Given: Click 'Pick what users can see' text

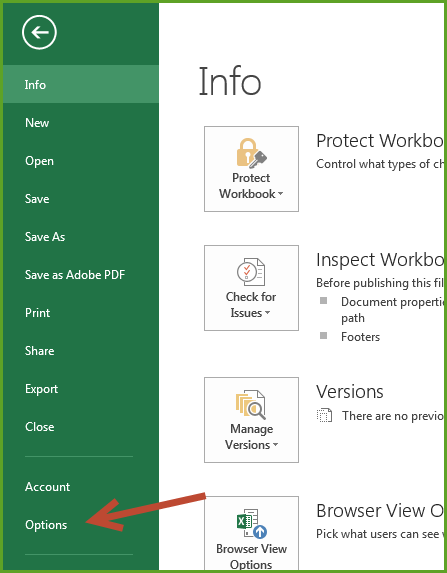Looking at the screenshot, I should coord(380,534).
